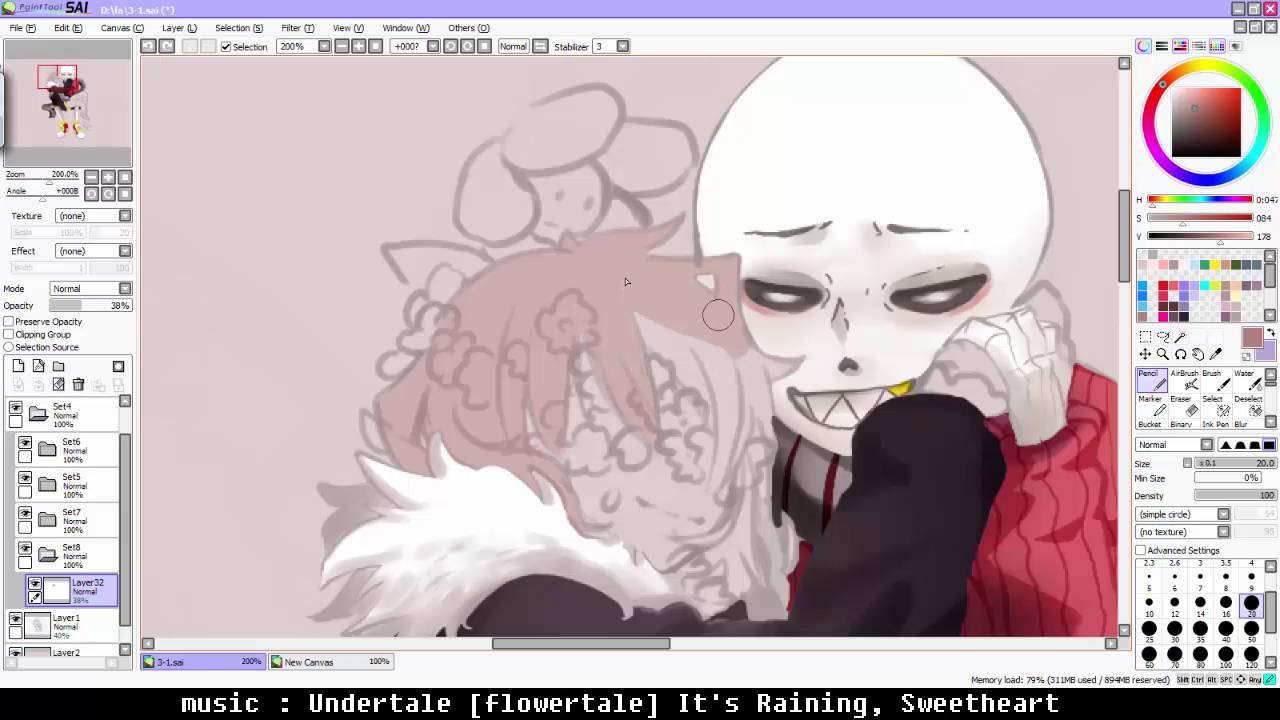Image resolution: width=1280 pixels, height=720 pixels.
Task: Toggle the swatches panel icon
Action: [x=1217, y=46]
